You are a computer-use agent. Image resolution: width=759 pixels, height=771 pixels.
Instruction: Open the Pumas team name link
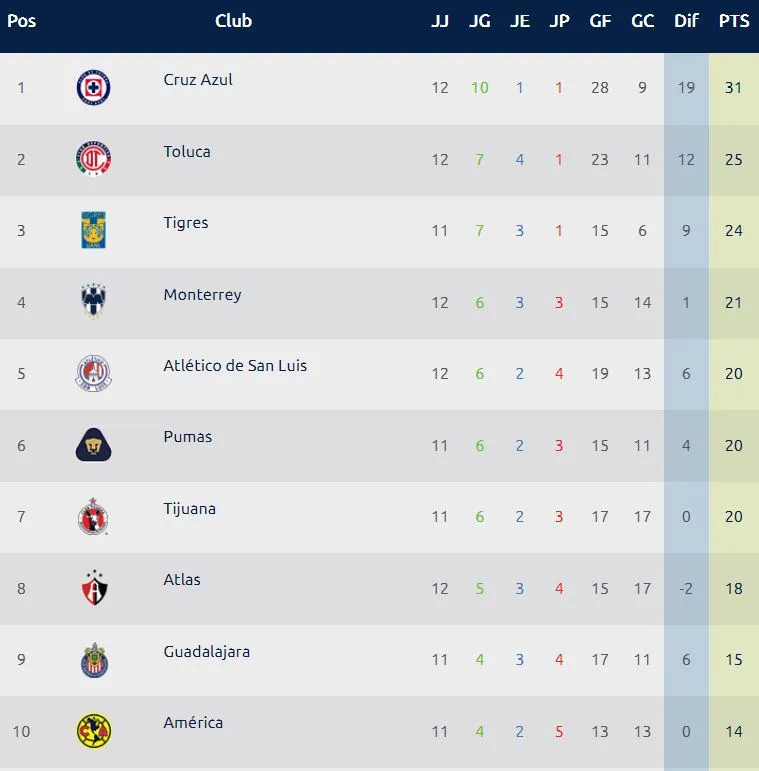pyautogui.click(x=188, y=437)
